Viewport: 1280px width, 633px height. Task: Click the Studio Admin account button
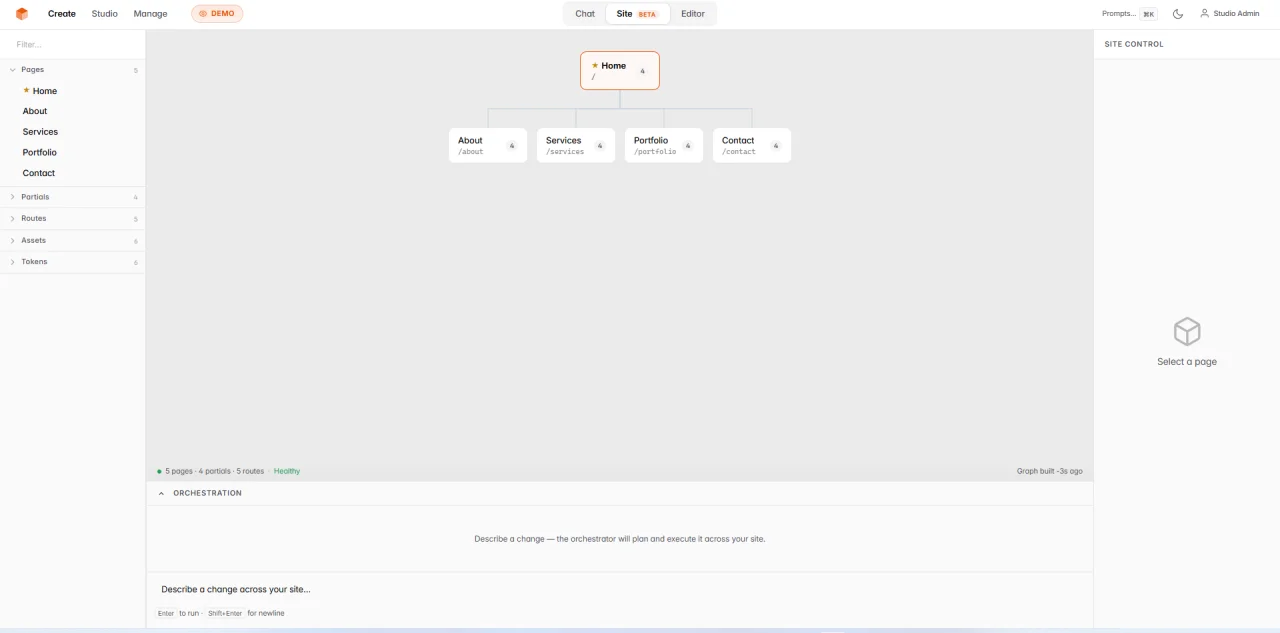click(x=1229, y=14)
